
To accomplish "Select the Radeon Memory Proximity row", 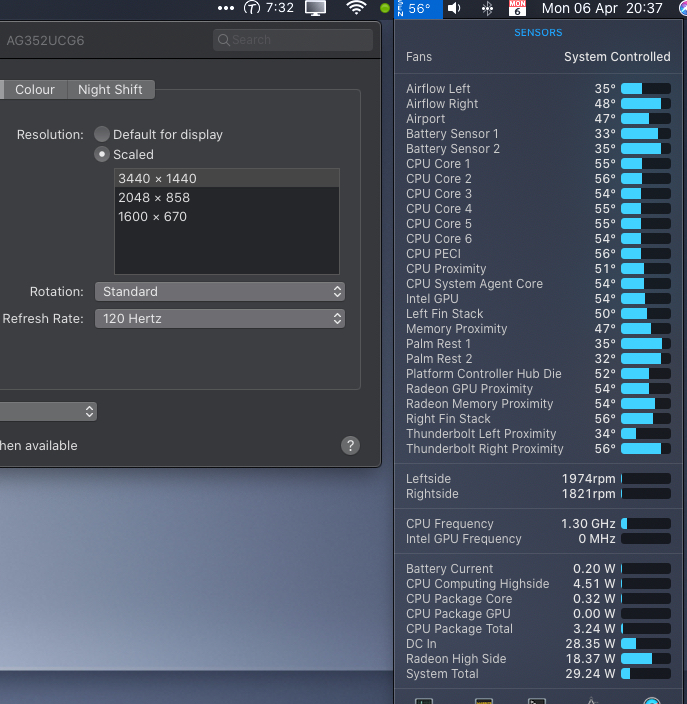I will click(x=538, y=404).
